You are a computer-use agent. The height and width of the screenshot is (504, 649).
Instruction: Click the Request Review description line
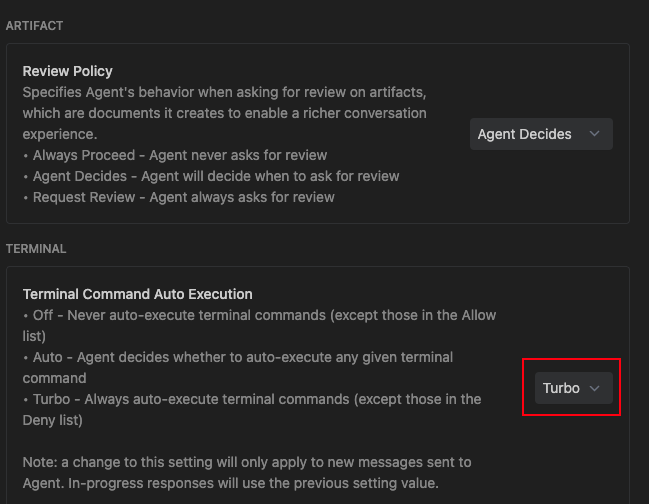click(178, 197)
